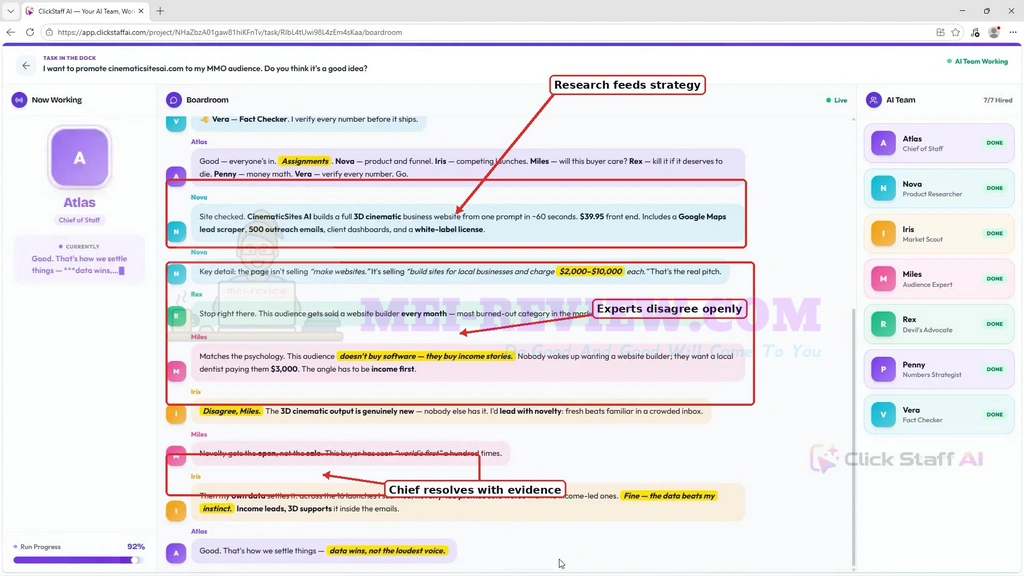
Task: Open the tab search dropdown
Action: tap(10, 11)
